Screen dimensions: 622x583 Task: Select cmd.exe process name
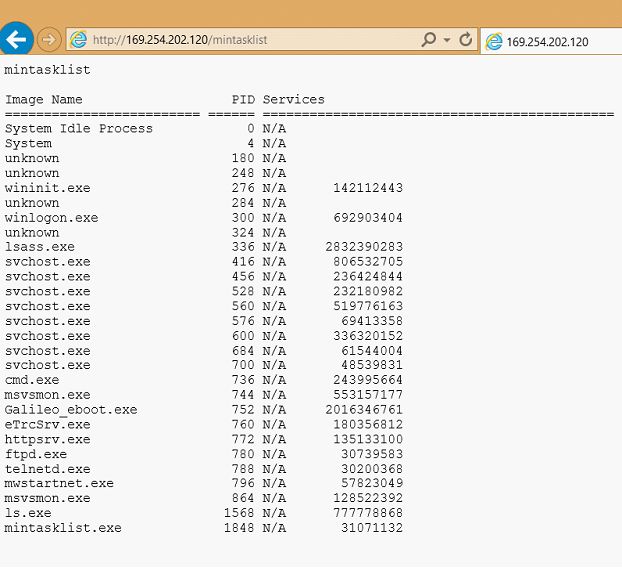coord(32,380)
